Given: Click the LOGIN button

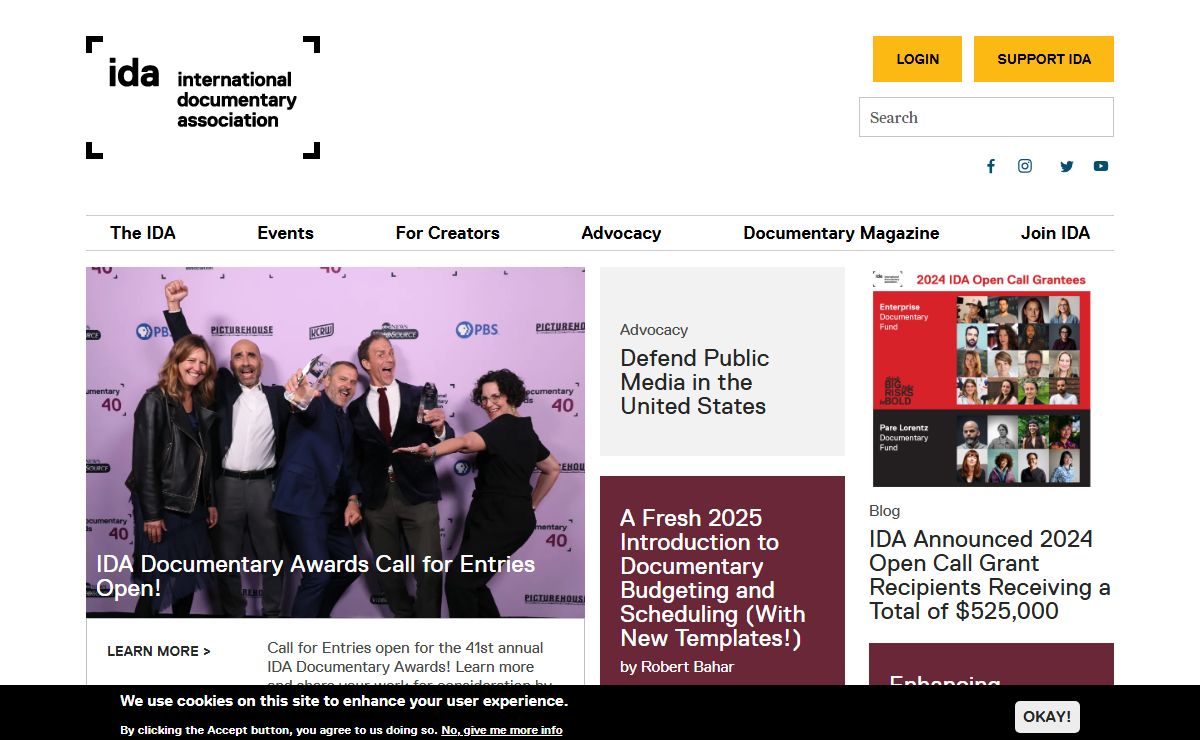Looking at the screenshot, I should point(917,59).
